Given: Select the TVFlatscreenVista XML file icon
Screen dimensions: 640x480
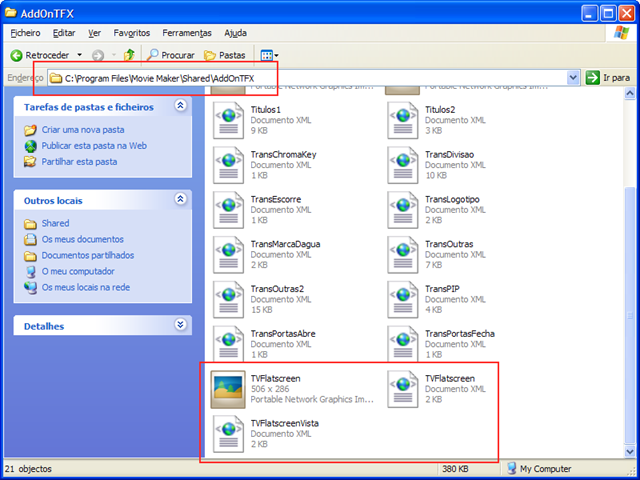Looking at the screenshot, I should point(229,434).
